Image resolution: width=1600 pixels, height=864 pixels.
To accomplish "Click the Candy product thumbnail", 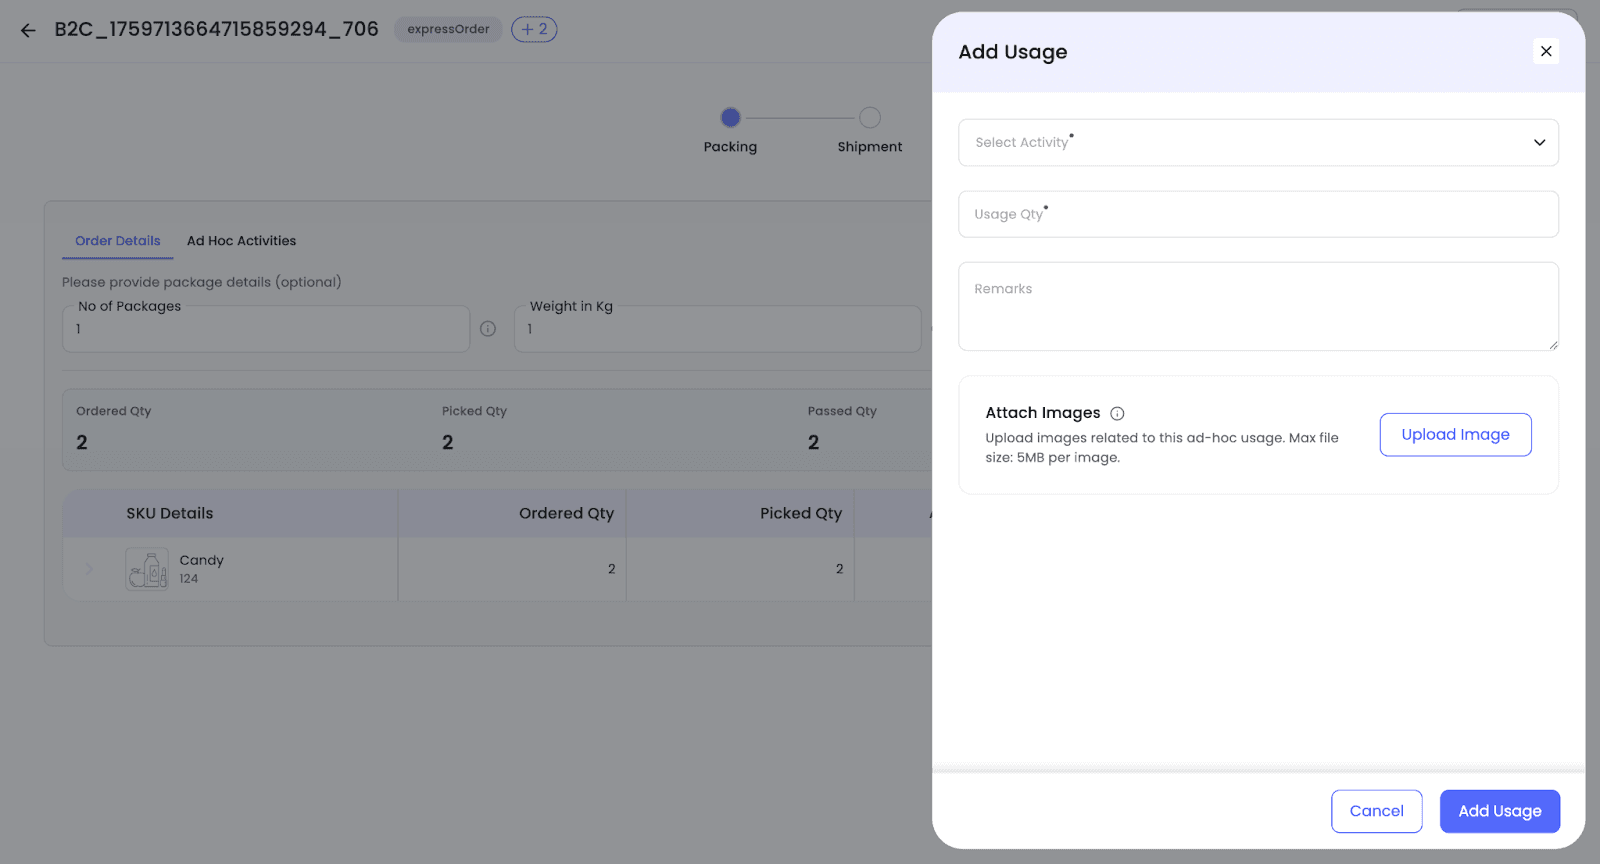I will tap(147, 569).
